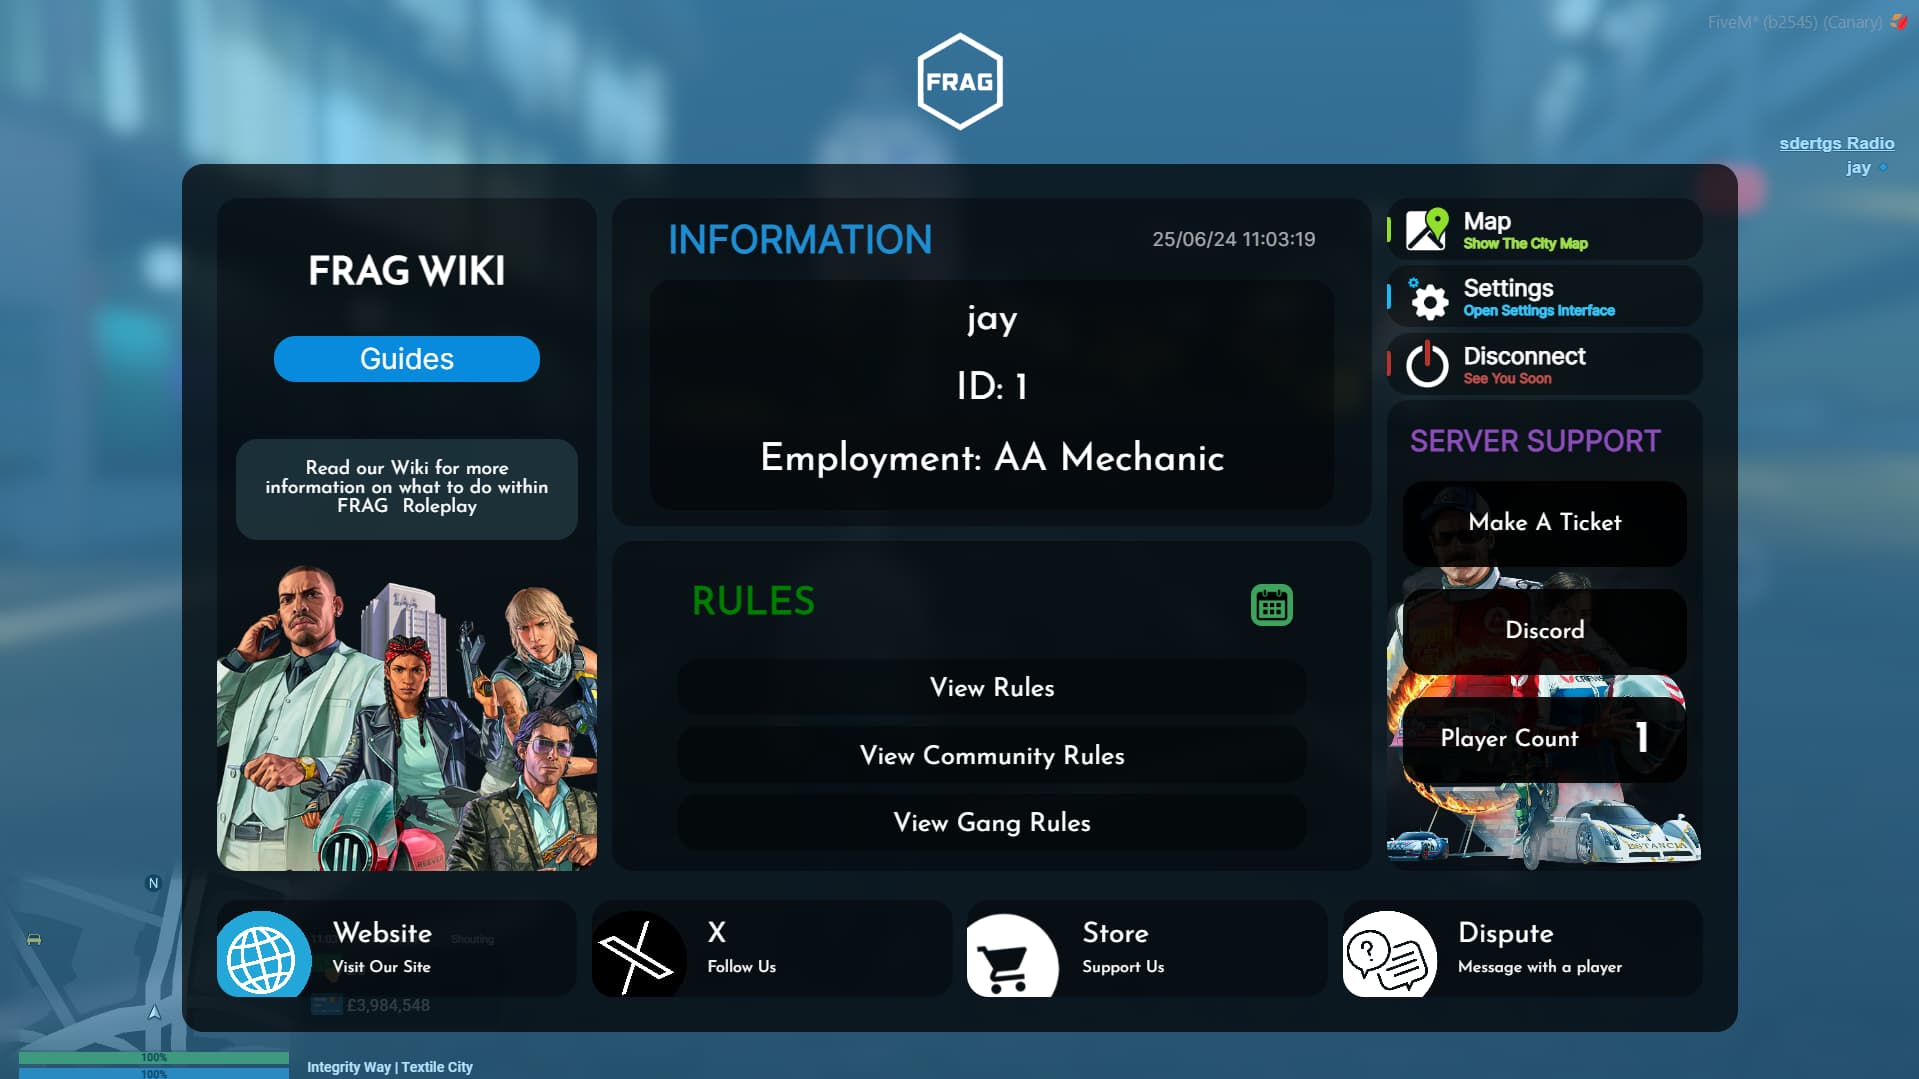Click the Disconnect power icon

pyautogui.click(x=1427, y=364)
